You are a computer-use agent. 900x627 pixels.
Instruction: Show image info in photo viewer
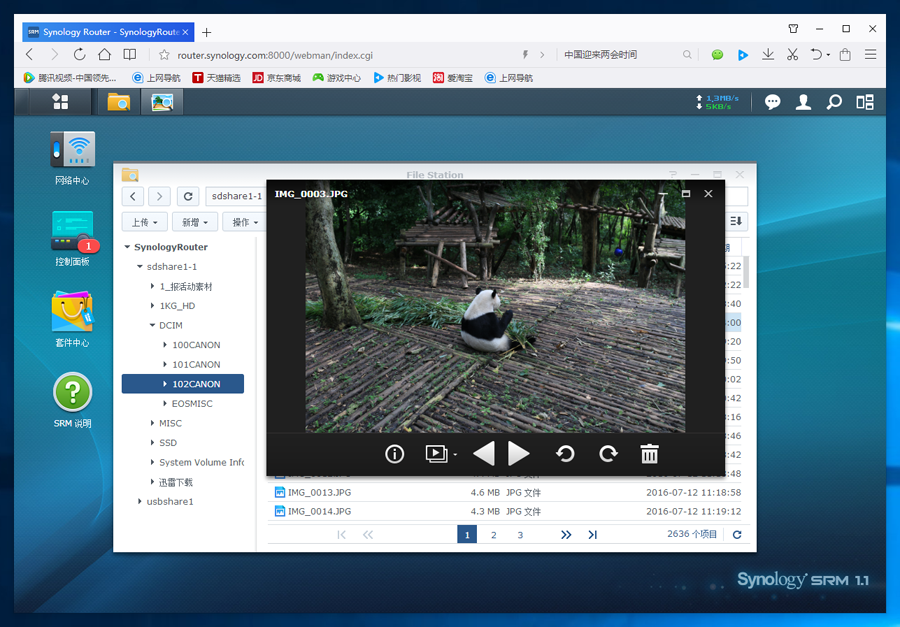pyautogui.click(x=394, y=454)
